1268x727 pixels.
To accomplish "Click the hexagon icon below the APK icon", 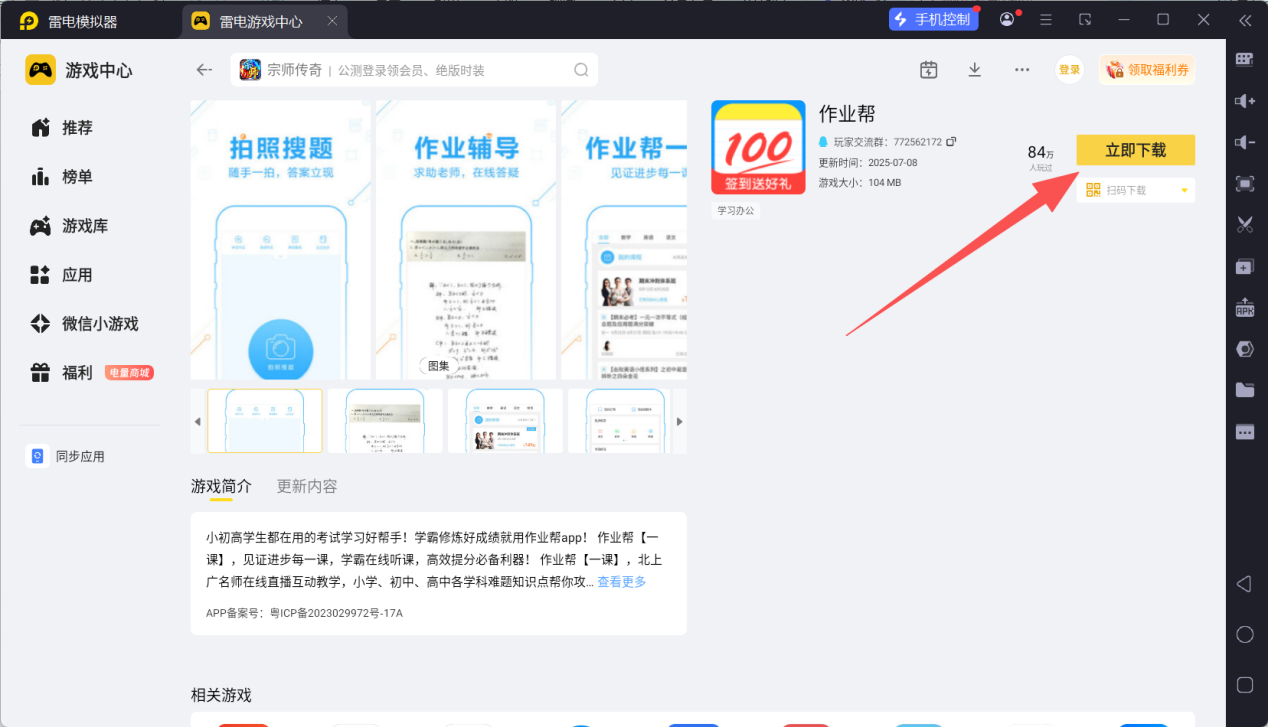I will point(1245,349).
